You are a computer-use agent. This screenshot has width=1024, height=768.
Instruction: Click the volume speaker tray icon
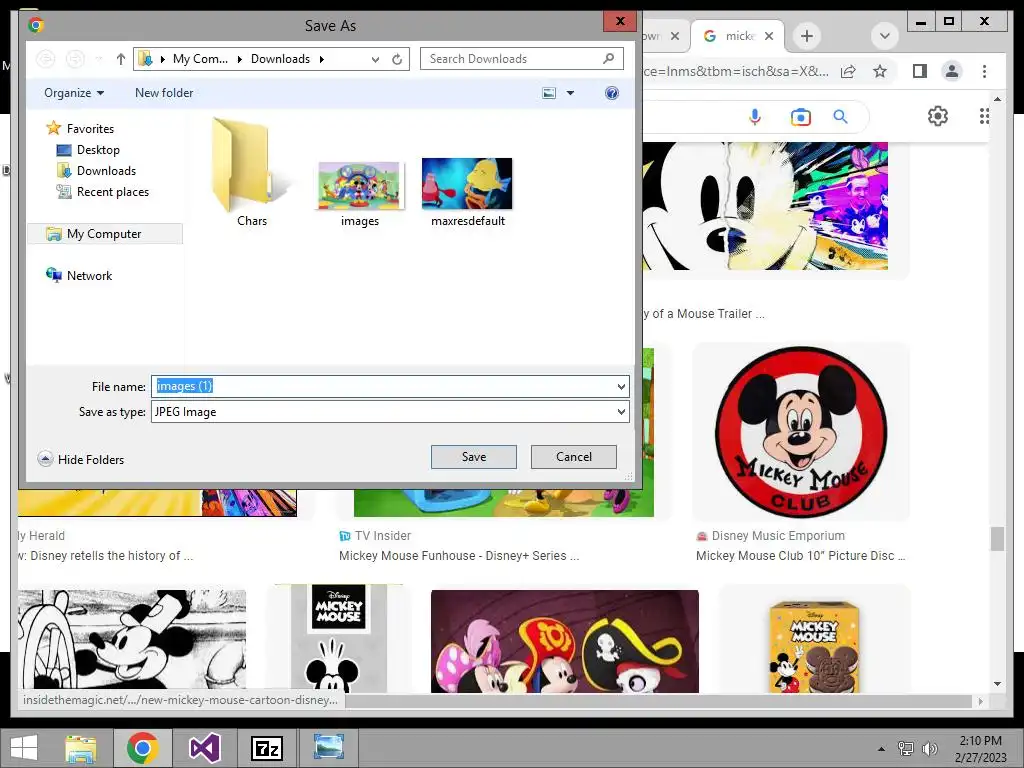point(929,748)
